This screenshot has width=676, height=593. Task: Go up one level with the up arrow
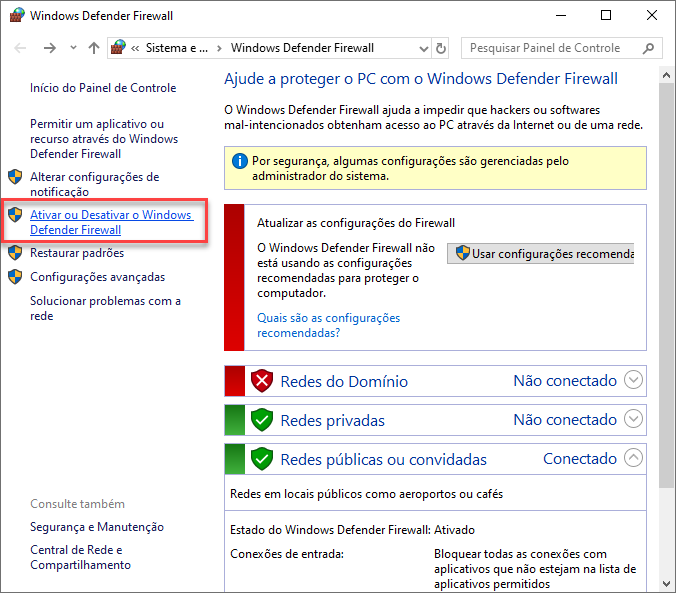94,47
